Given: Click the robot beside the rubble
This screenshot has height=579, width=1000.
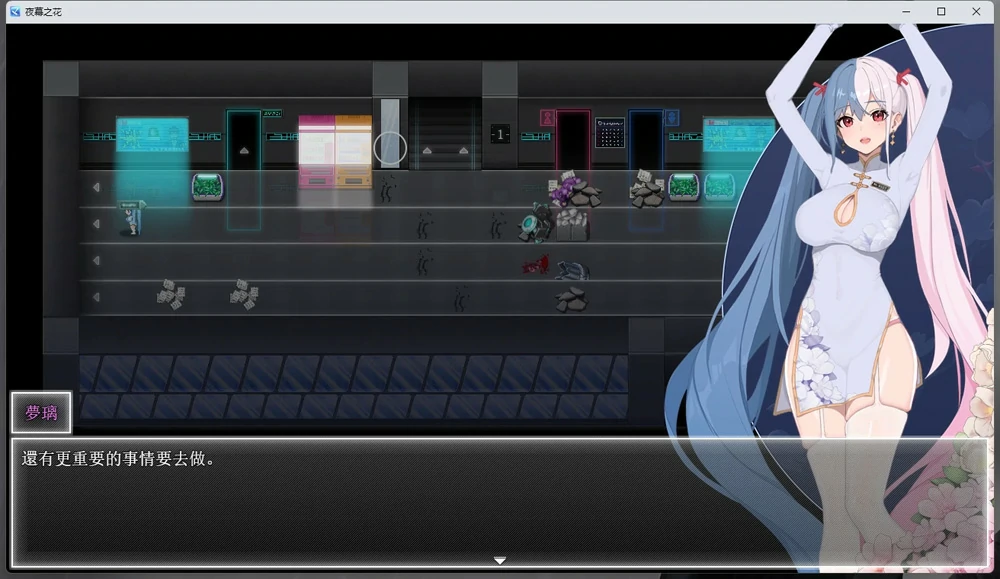Looking at the screenshot, I should [534, 224].
